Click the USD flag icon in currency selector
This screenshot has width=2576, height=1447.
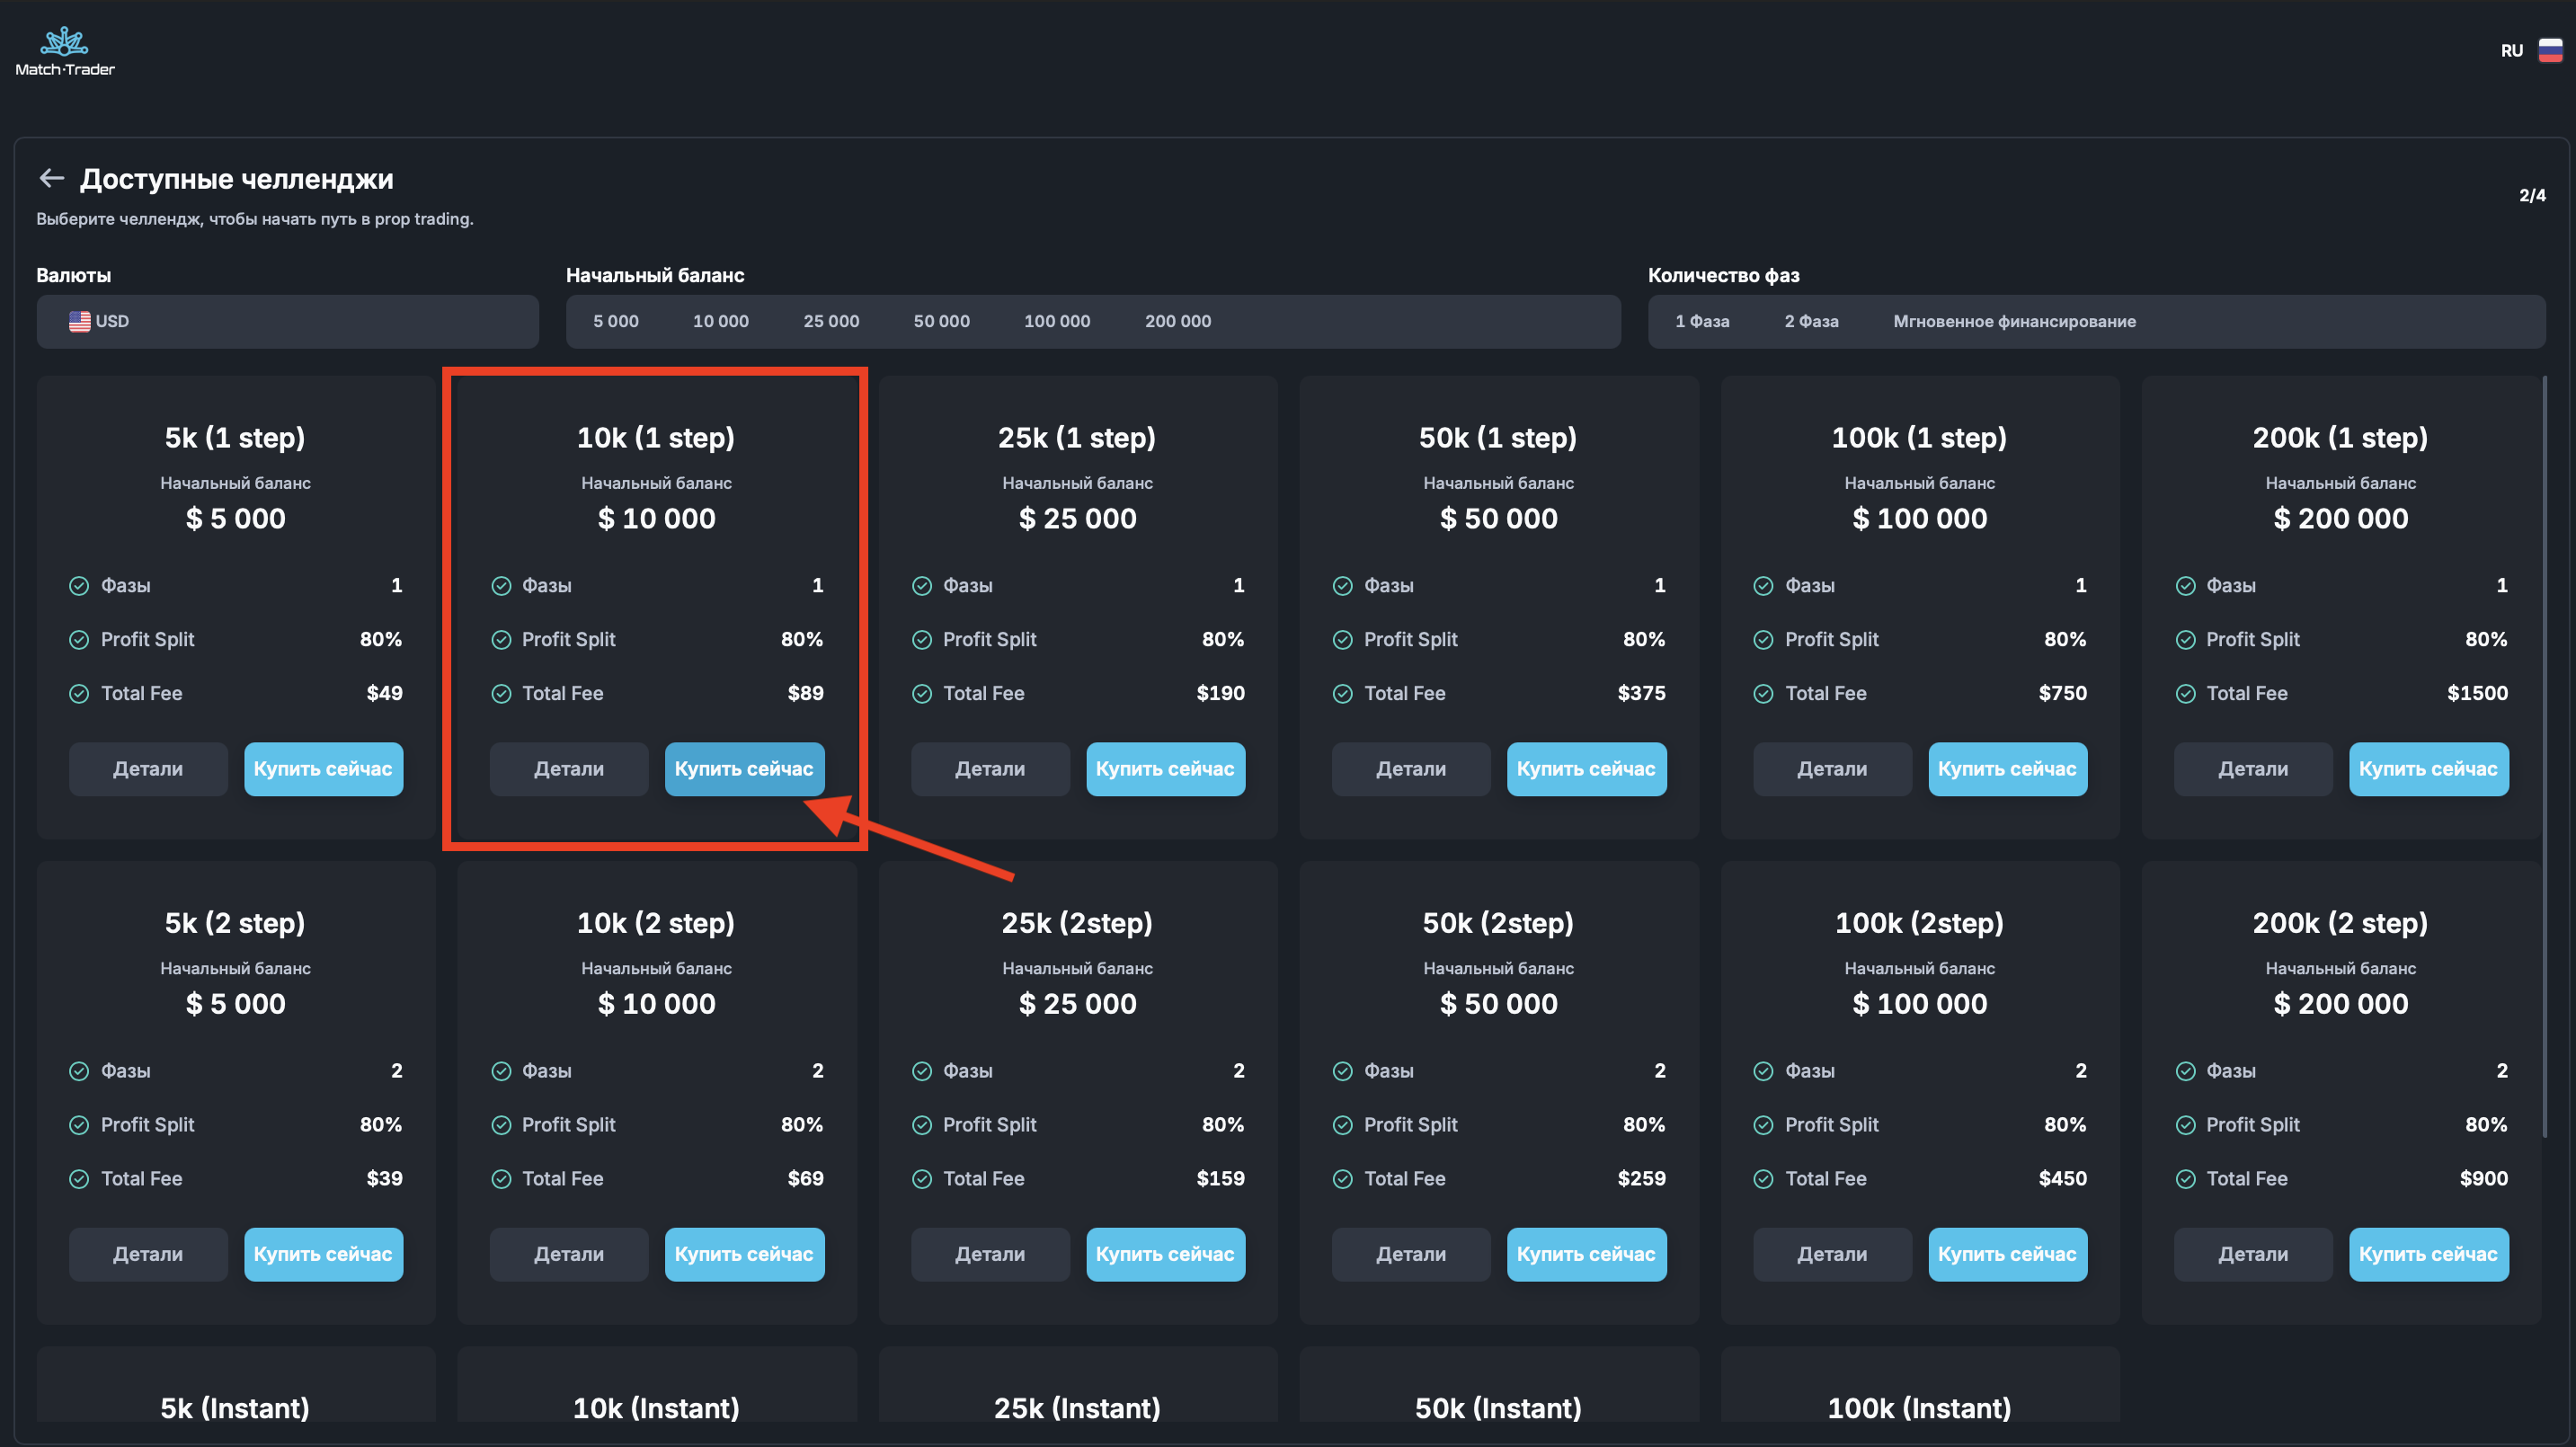(x=79, y=321)
